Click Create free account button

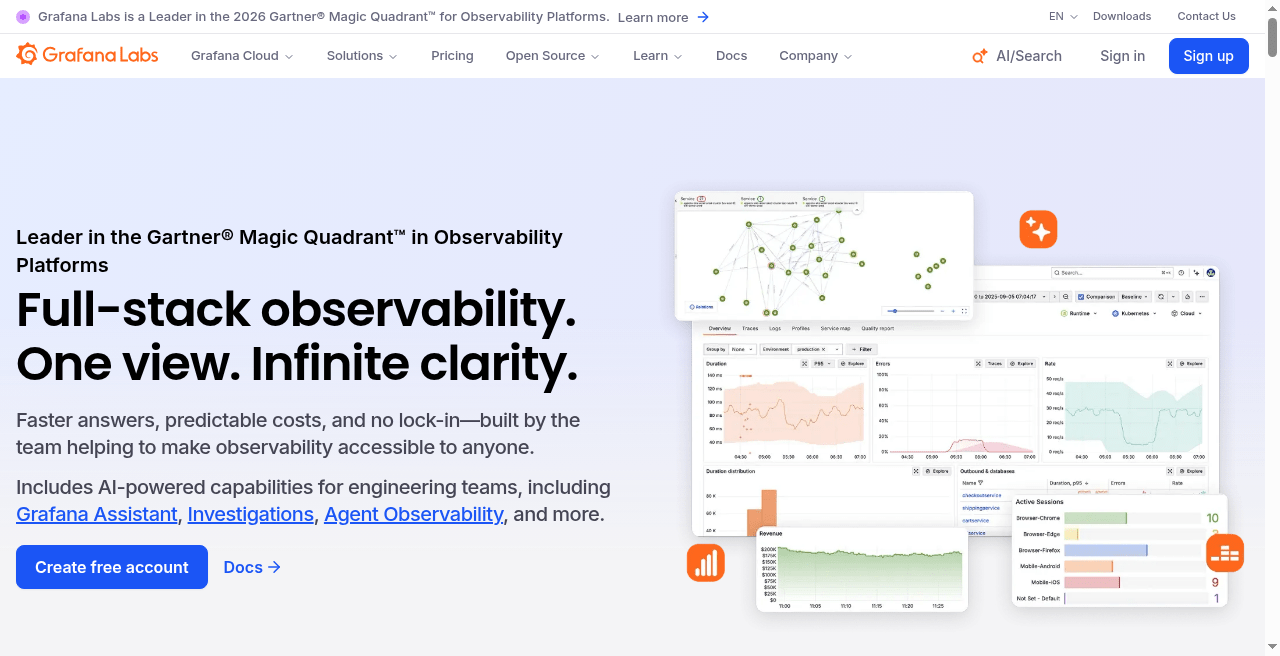(112, 567)
